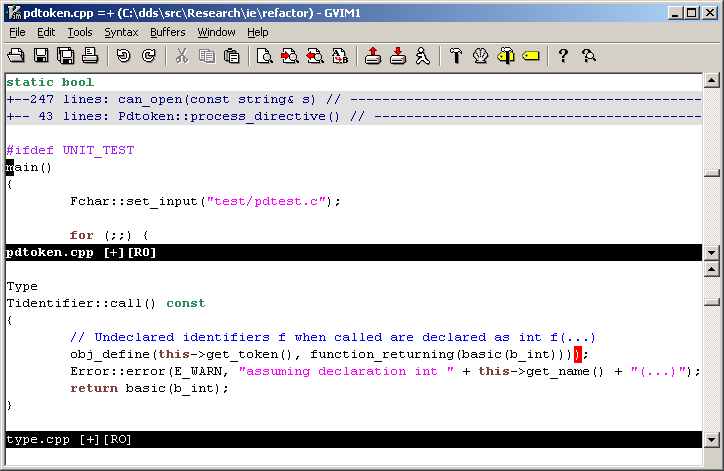Click the red highlighted unmatched parenthesis

[x=578, y=355]
